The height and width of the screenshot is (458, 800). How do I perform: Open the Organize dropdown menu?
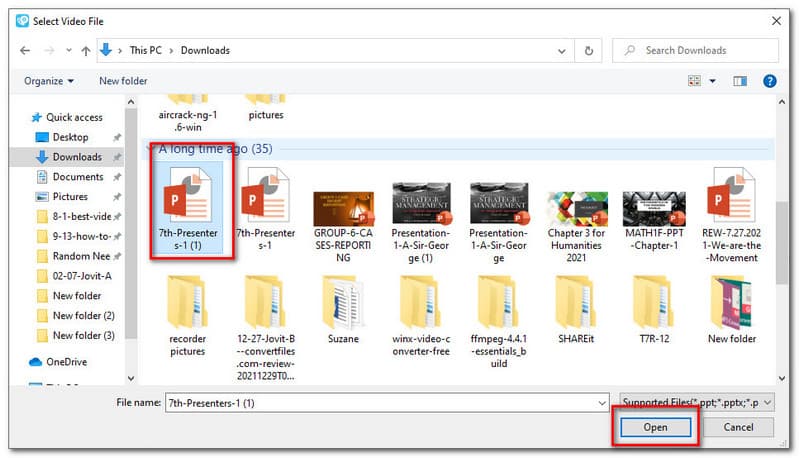click(x=50, y=80)
